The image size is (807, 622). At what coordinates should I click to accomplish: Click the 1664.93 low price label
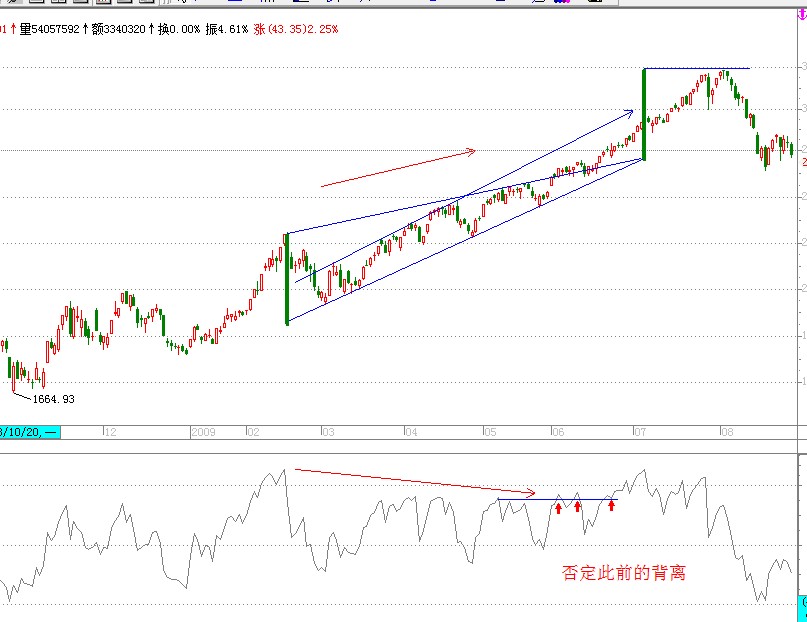coord(53,399)
